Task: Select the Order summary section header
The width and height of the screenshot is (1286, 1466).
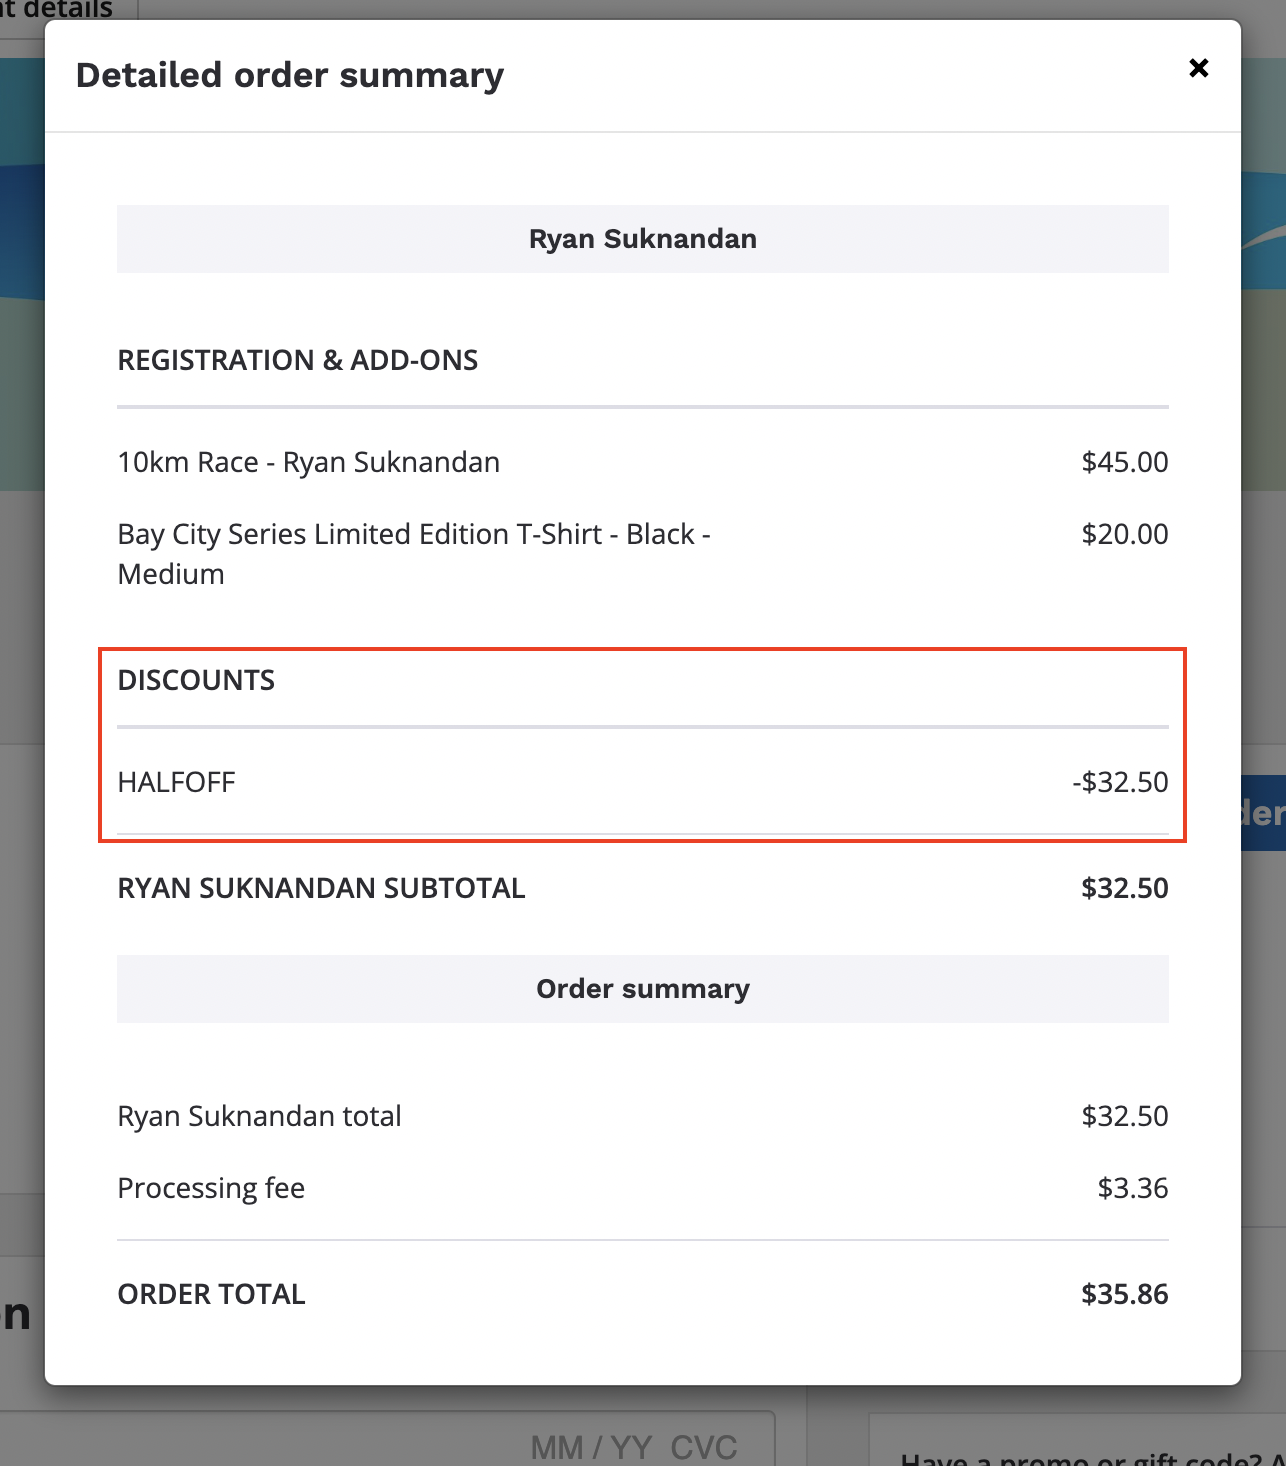Action: pyautogui.click(x=642, y=989)
